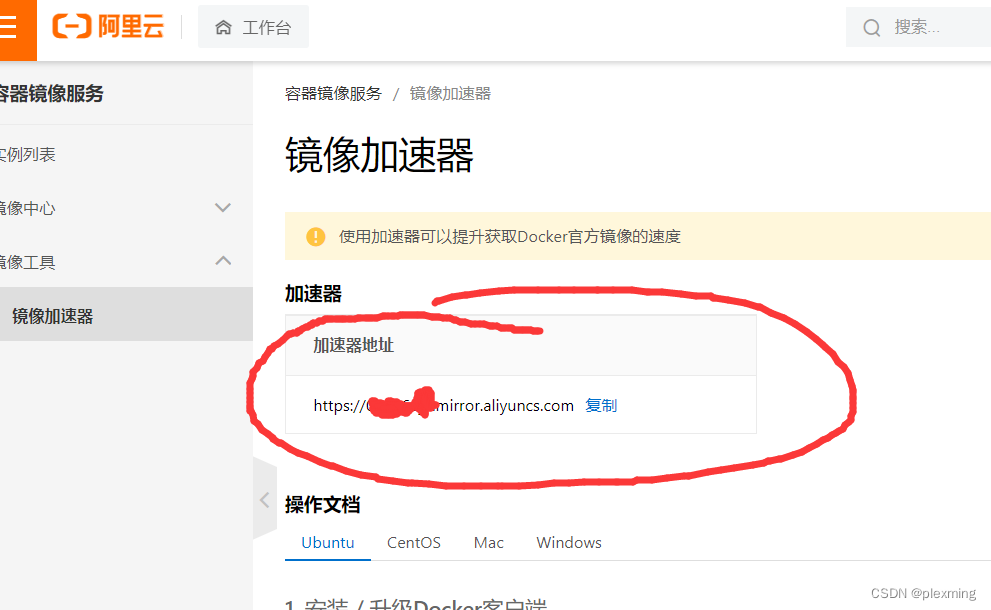991x610 pixels.
Task: Collapse the 镜像工具 sidebar chevron
Action: coord(222,260)
